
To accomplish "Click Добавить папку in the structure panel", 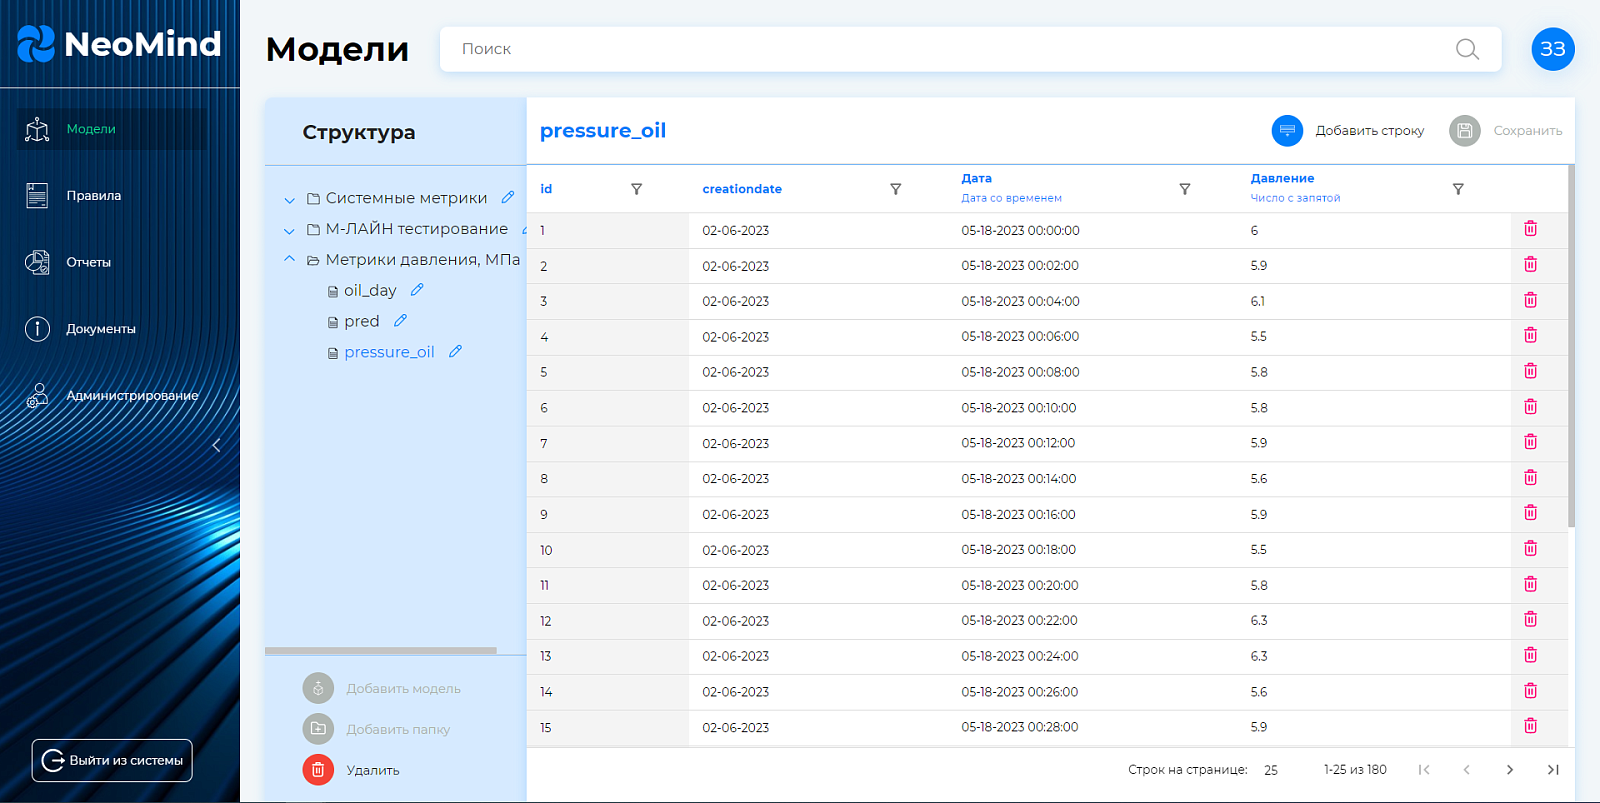I will [377, 729].
